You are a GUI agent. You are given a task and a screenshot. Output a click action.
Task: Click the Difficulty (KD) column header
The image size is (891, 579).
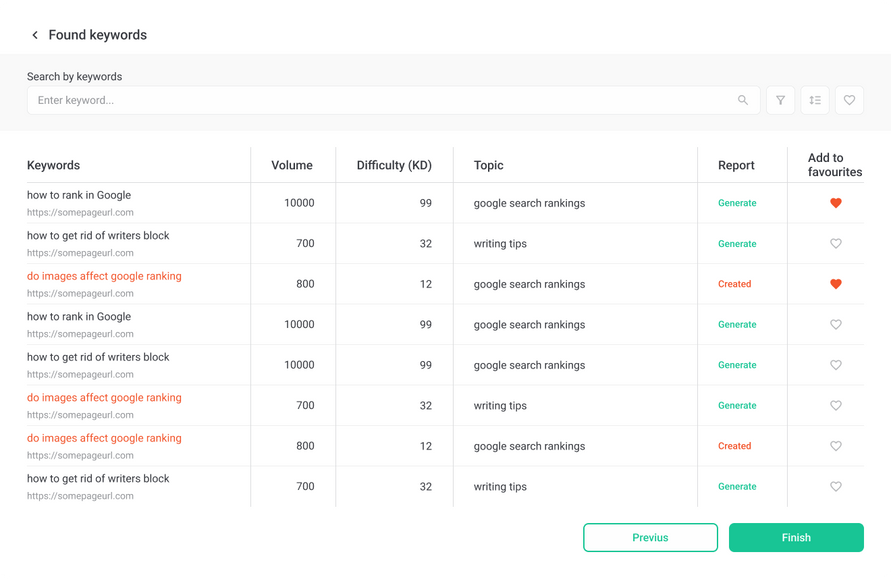[394, 165]
